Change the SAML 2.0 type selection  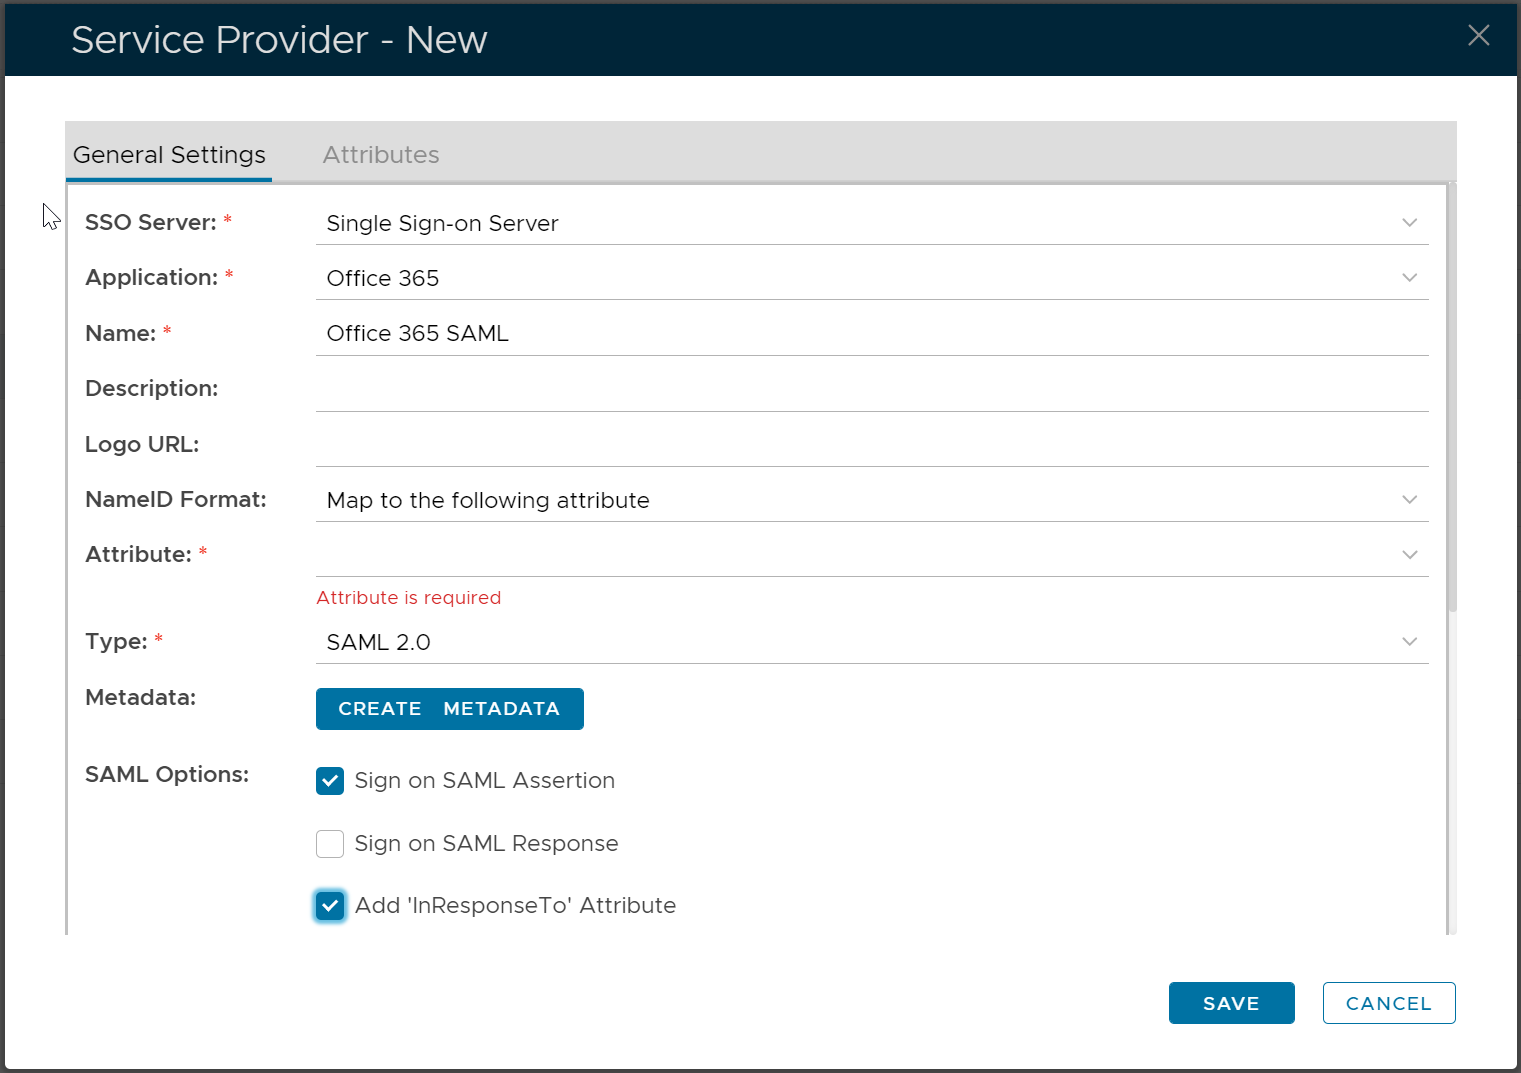tap(850, 642)
